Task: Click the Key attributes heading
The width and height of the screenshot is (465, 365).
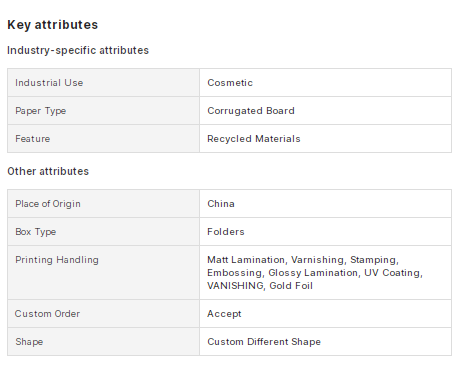Action: point(53,25)
